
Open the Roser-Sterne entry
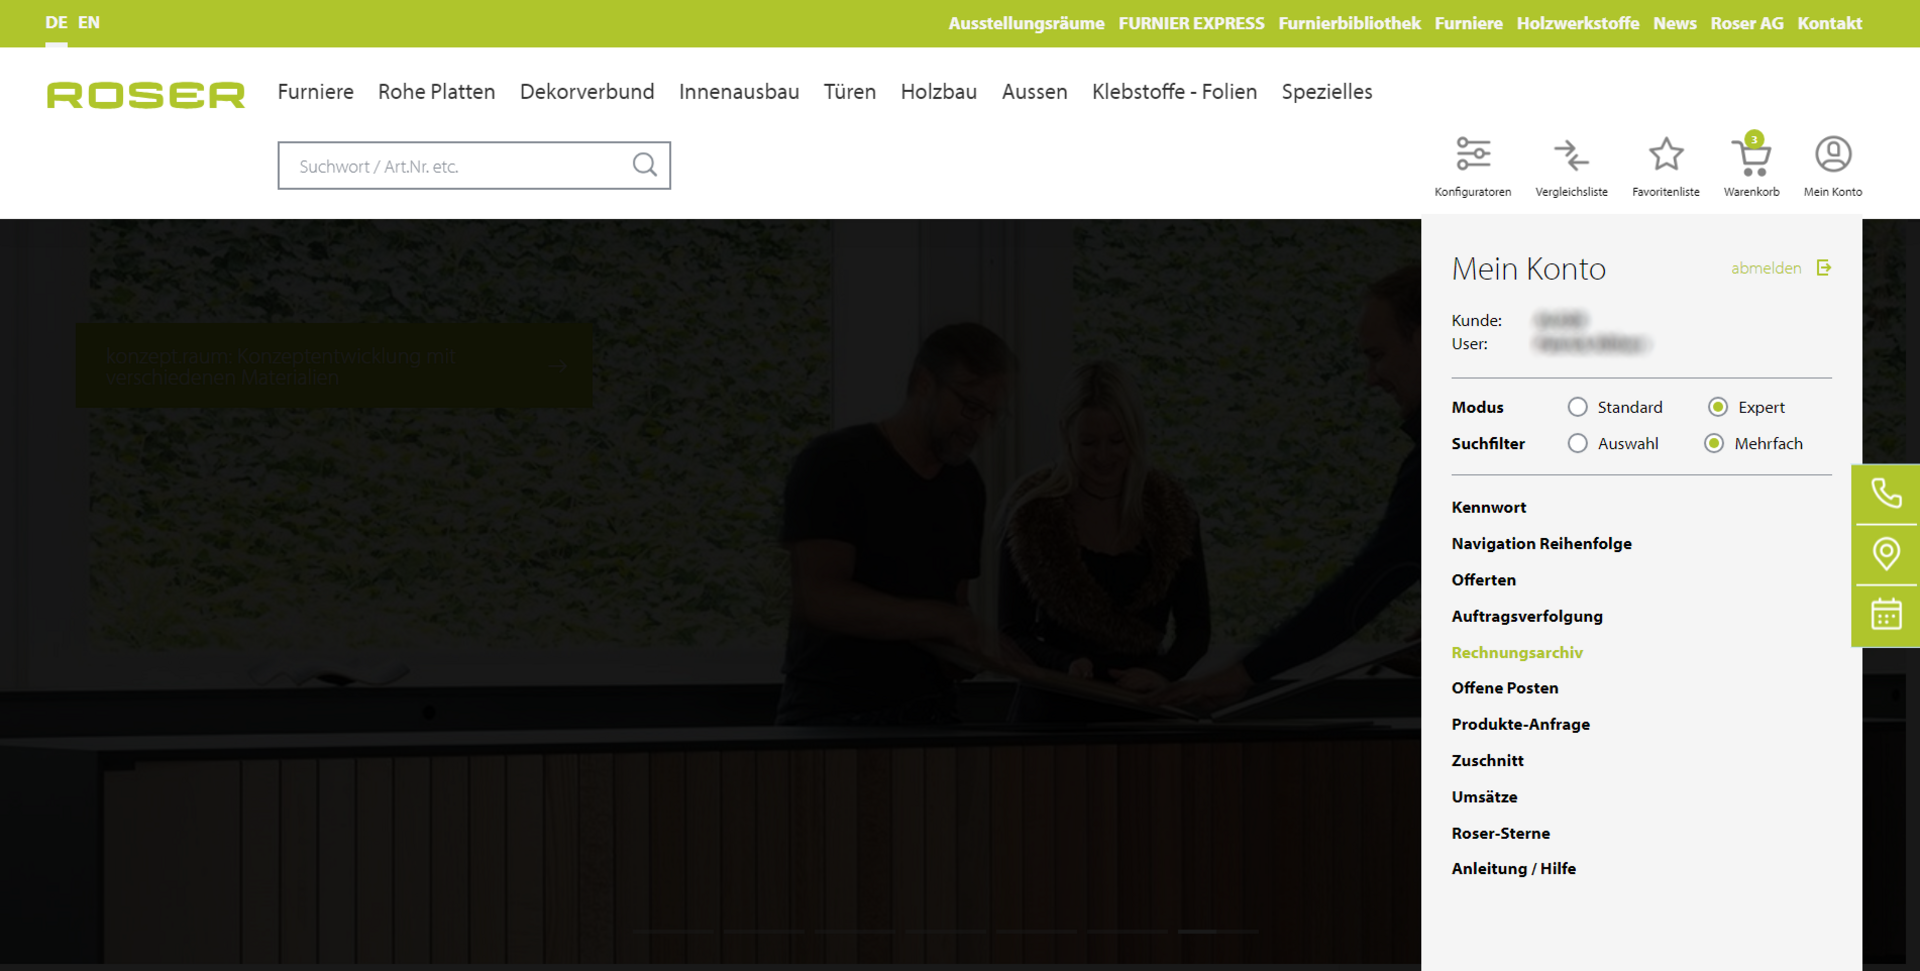1500,833
